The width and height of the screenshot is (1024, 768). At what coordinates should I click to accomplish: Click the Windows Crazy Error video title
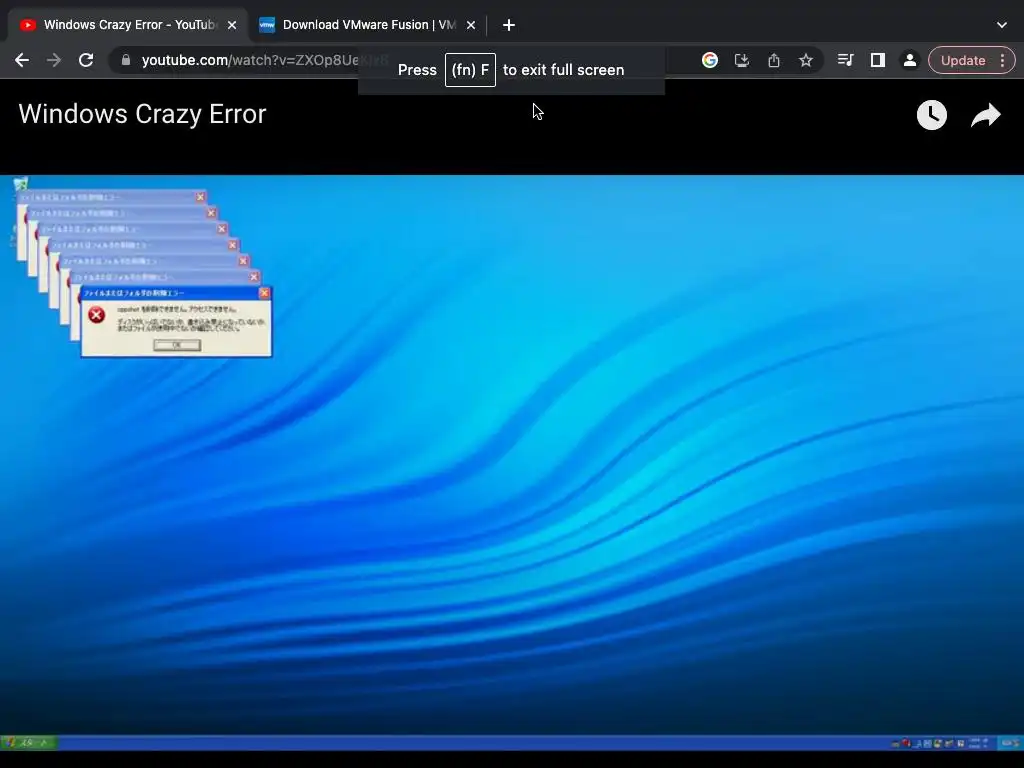pos(142,114)
